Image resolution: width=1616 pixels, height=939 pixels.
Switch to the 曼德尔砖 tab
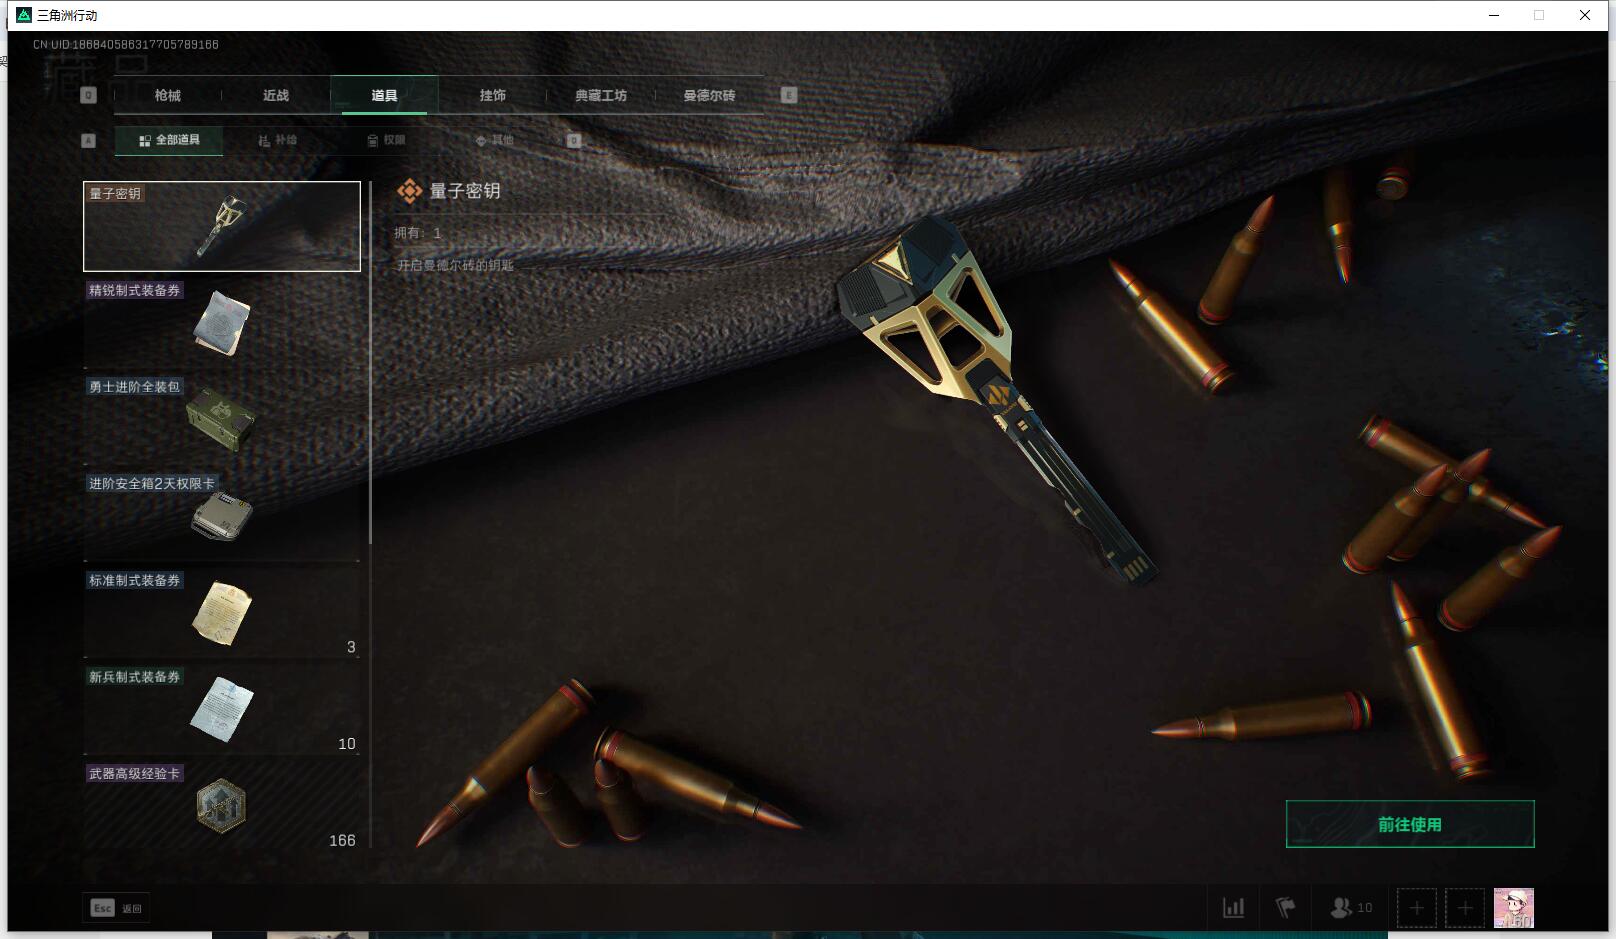(709, 95)
